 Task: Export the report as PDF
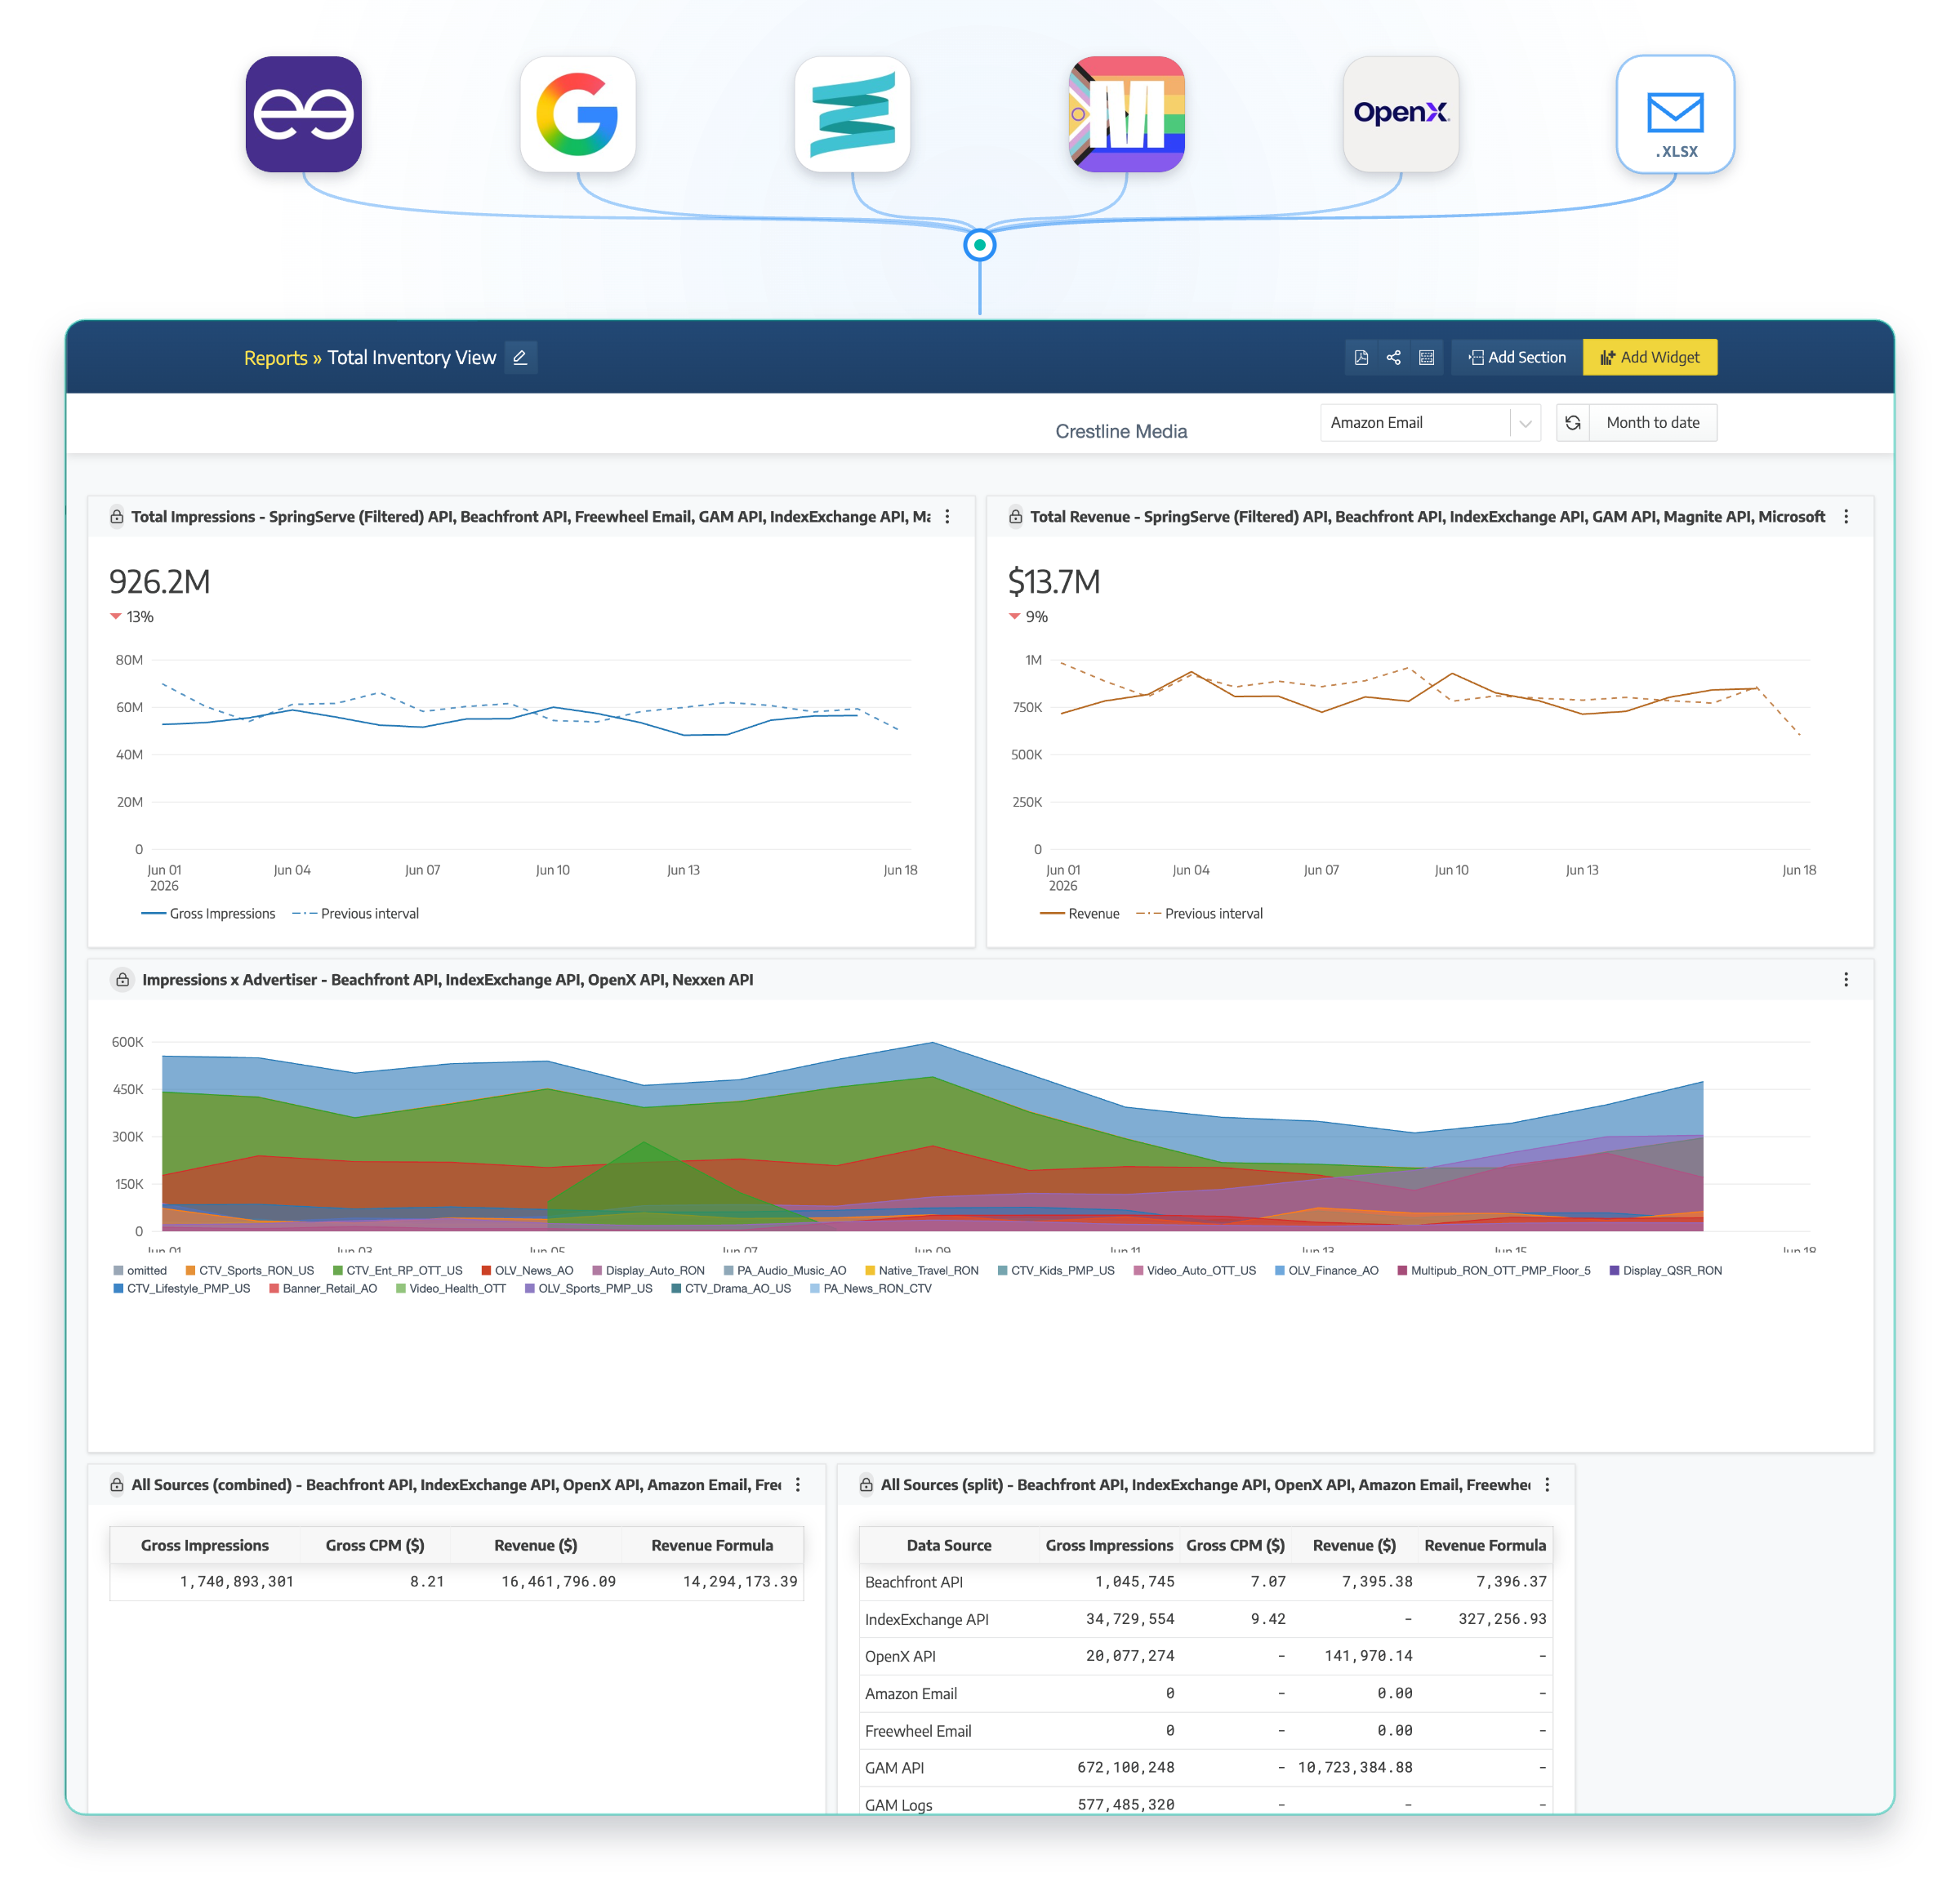pos(1361,357)
